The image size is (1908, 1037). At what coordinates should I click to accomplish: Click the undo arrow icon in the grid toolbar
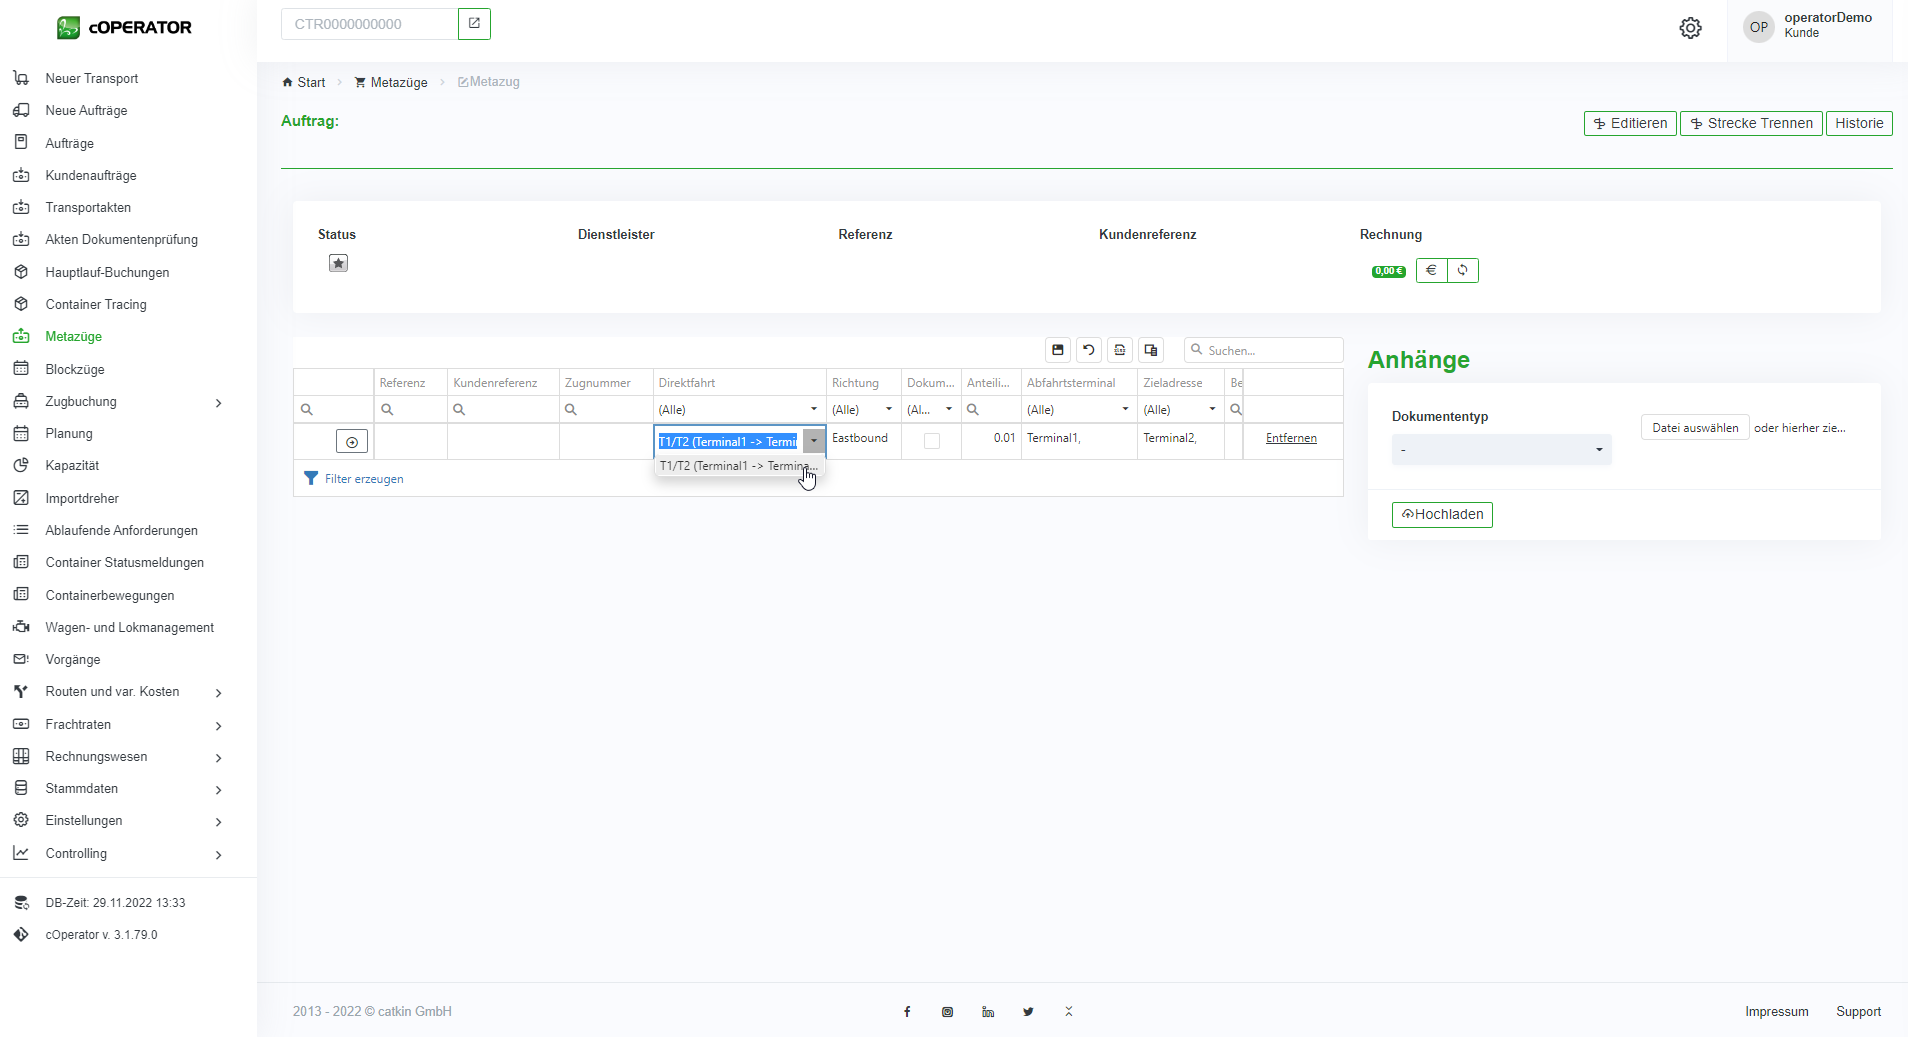click(x=1089, y=350)
